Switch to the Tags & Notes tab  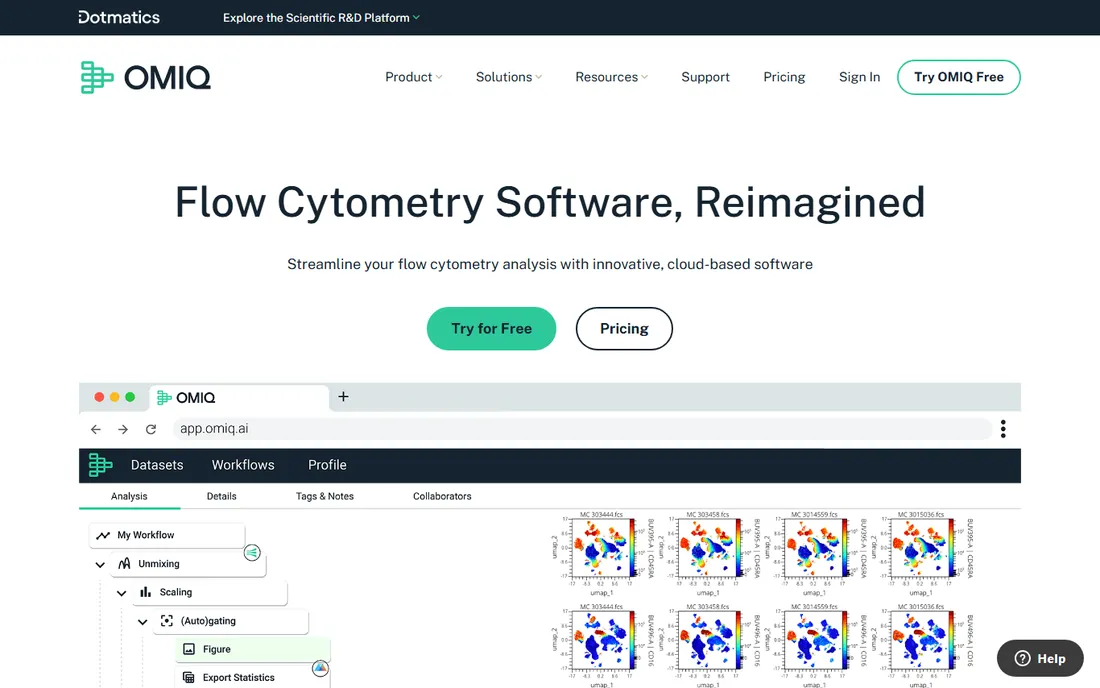pos(325,496)
